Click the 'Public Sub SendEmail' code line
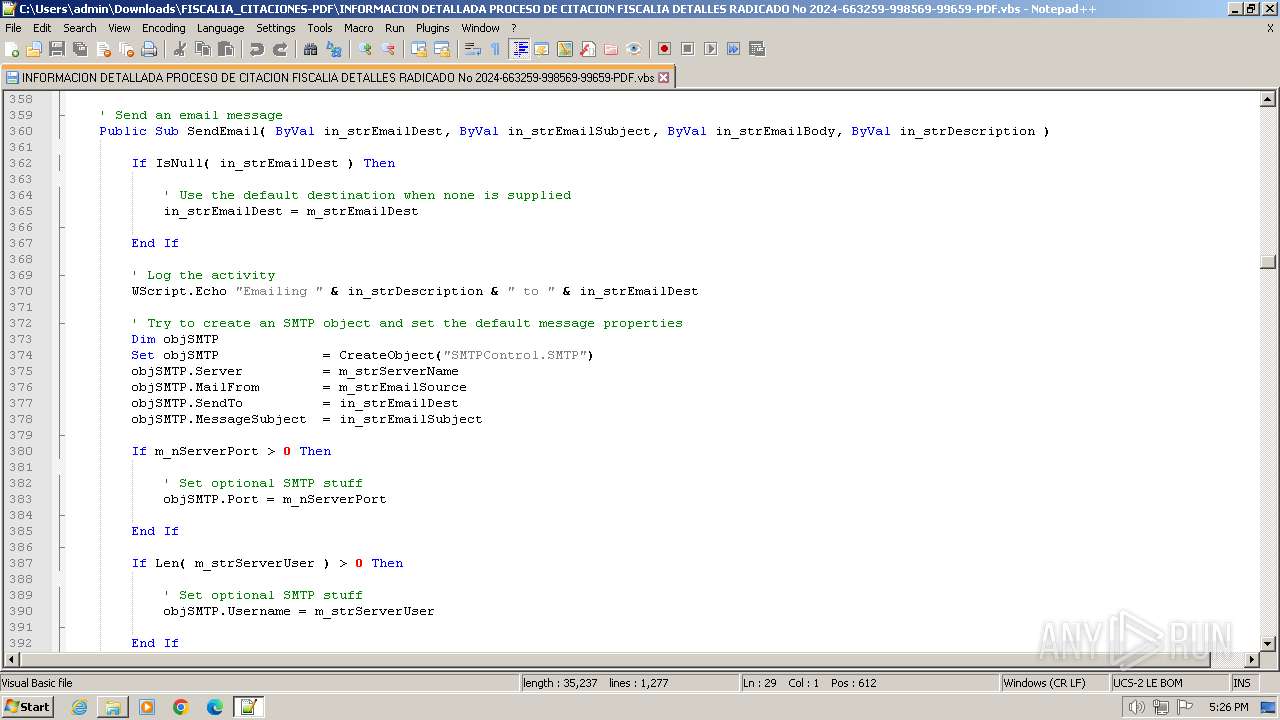Image resolution: width=1280 pixels, height=720 pixels. pyautogui.click(x=574, y=131)
